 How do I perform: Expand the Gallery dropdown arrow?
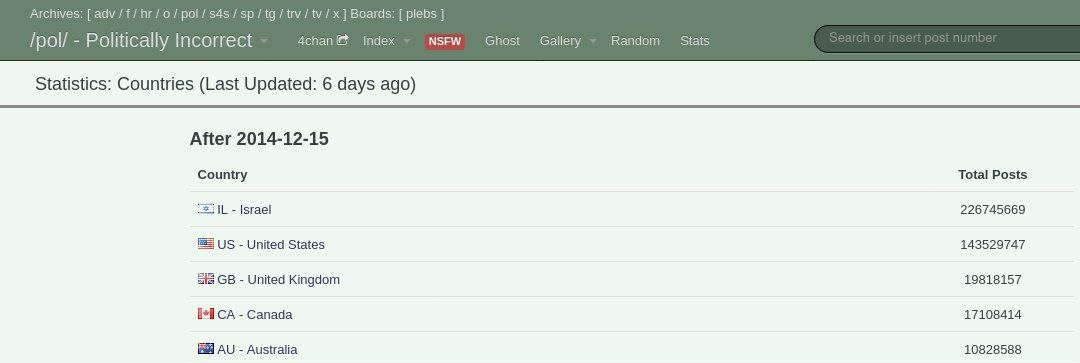592,41
